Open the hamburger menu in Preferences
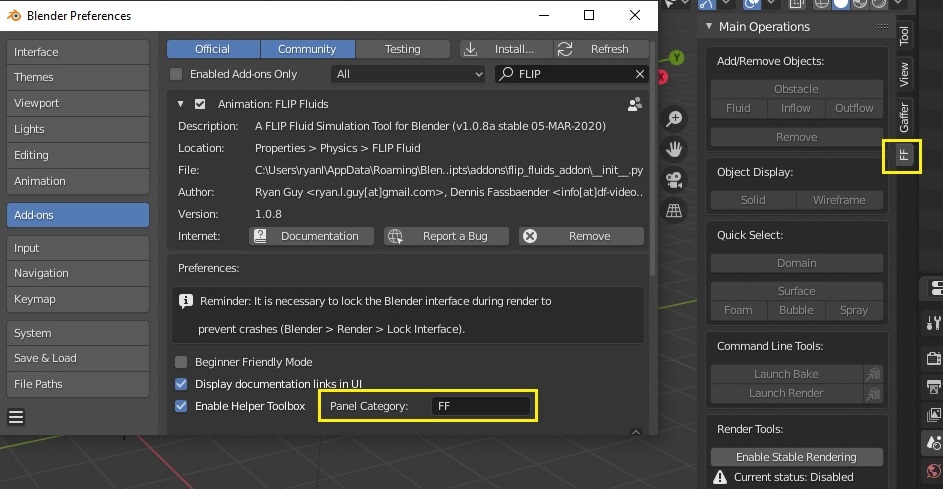This screenshot has height=489, width=943. tap(16, 417)
